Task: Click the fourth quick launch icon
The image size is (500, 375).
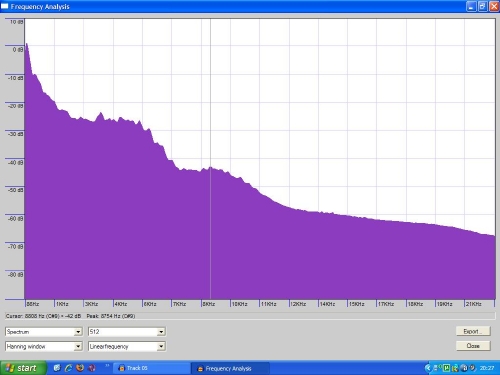Action: tap(91, 368)
